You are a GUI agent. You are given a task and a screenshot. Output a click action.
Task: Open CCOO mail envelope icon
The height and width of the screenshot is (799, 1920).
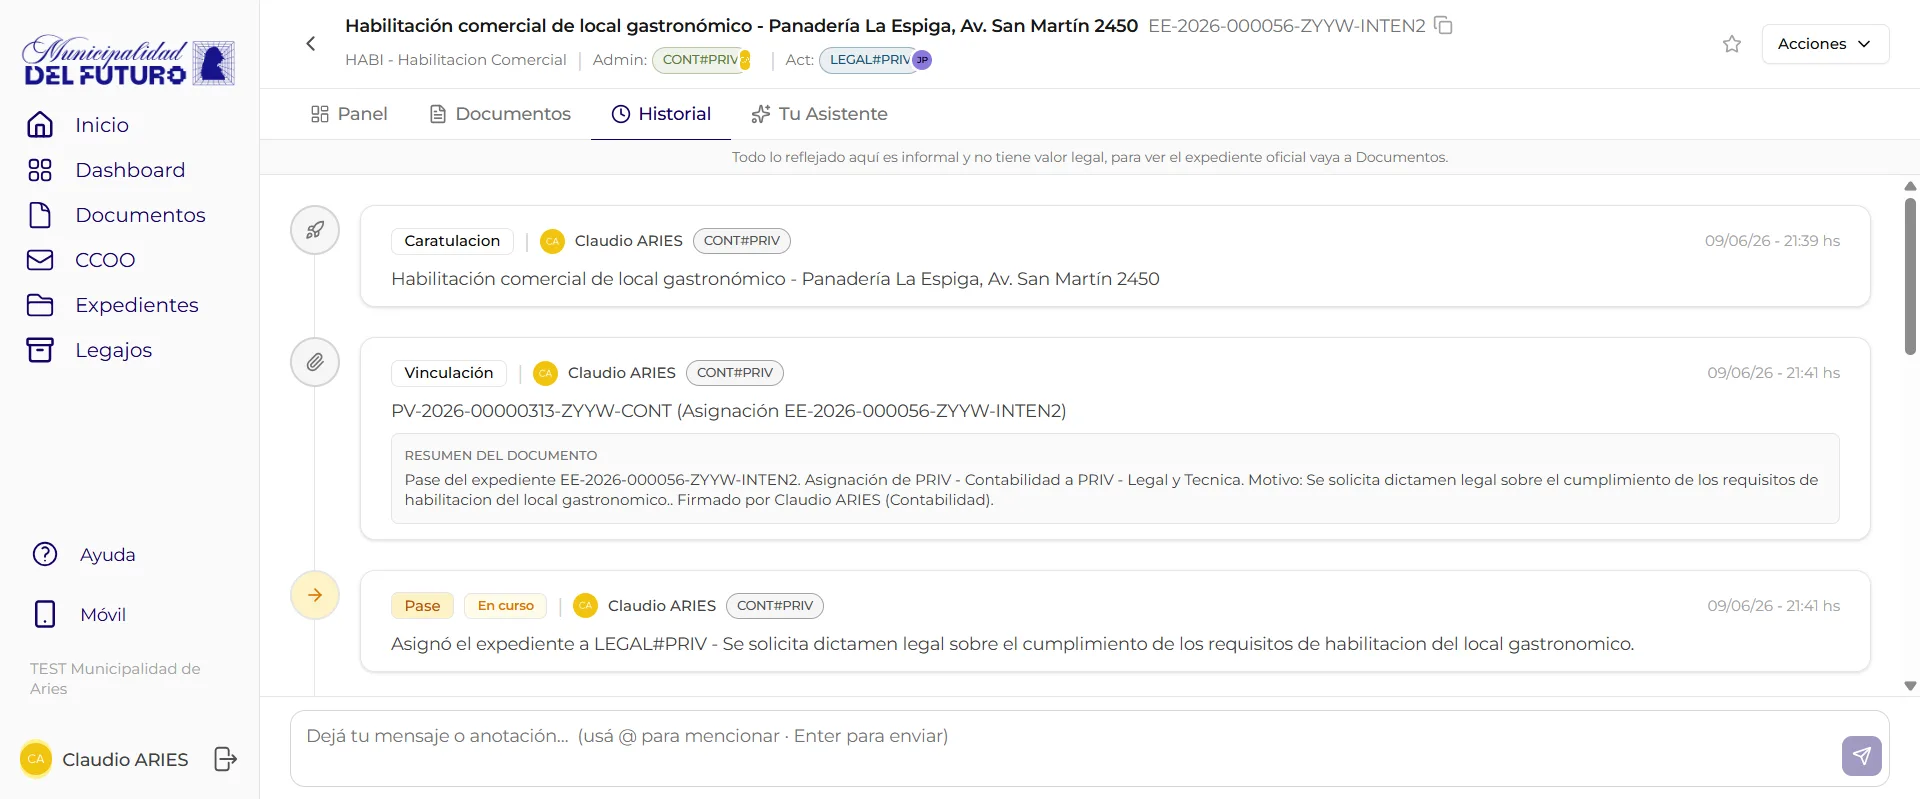click(40, 260)
